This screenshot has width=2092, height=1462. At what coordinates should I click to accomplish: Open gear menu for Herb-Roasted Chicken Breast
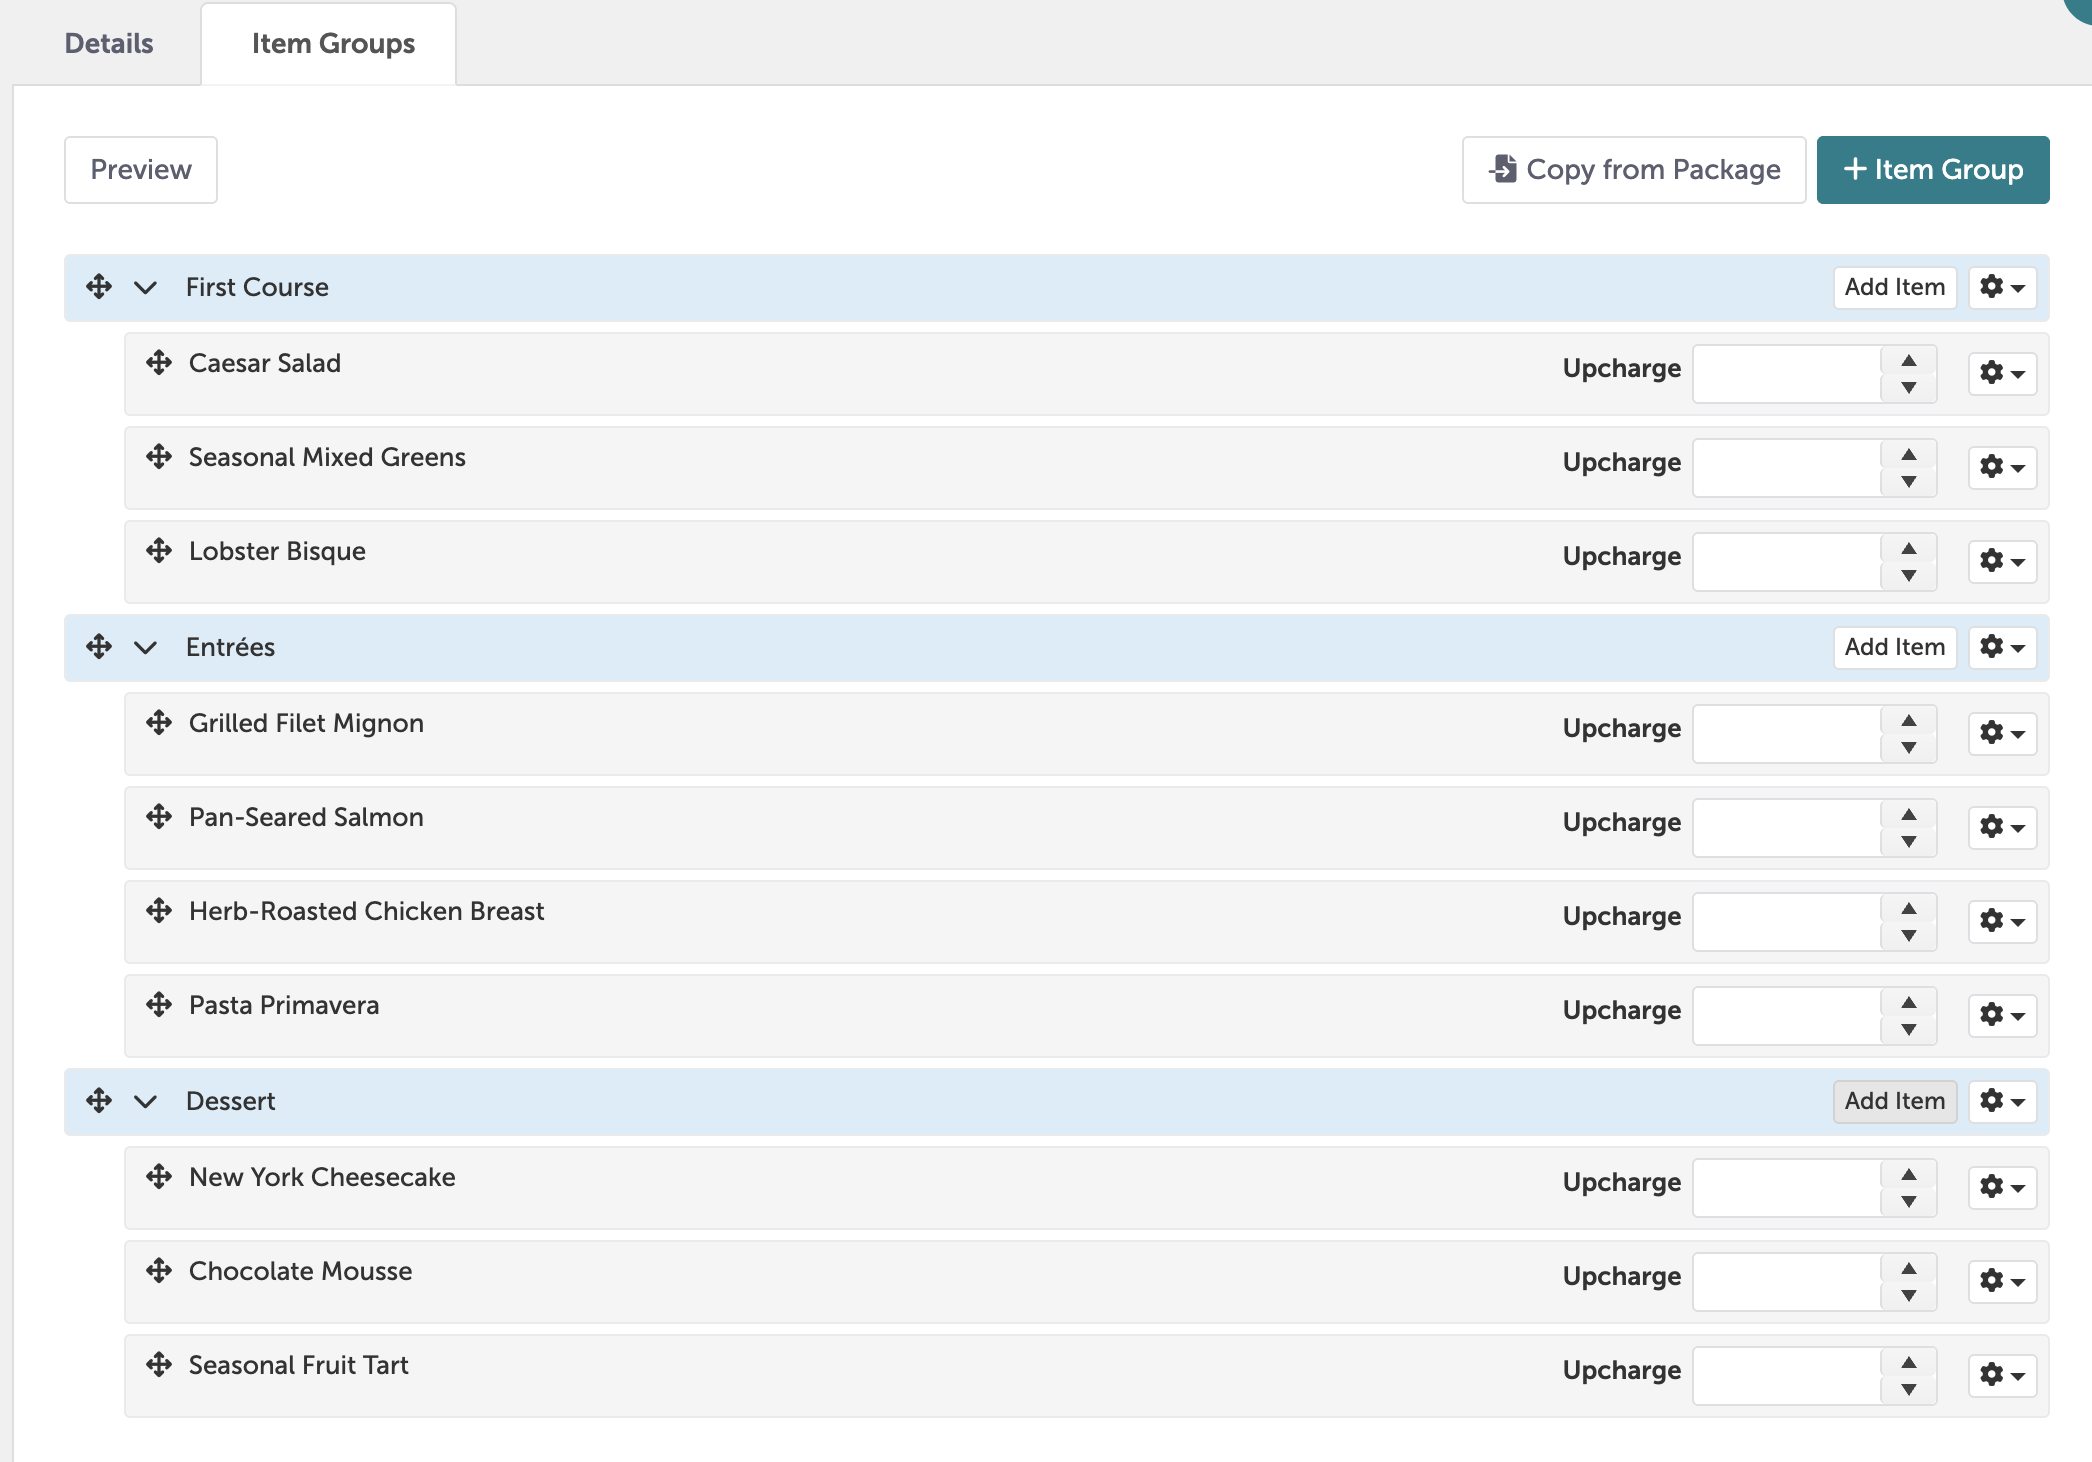click(2002, 921)
